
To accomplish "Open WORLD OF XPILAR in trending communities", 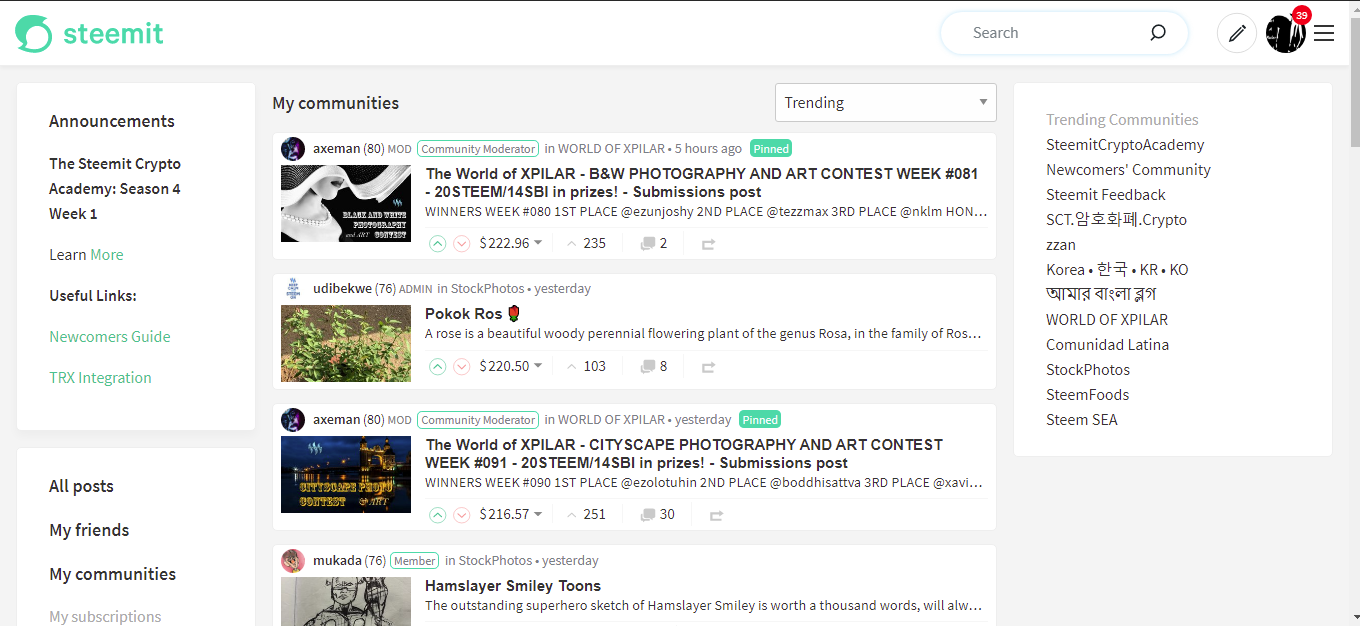I will tap(1107, 320).
